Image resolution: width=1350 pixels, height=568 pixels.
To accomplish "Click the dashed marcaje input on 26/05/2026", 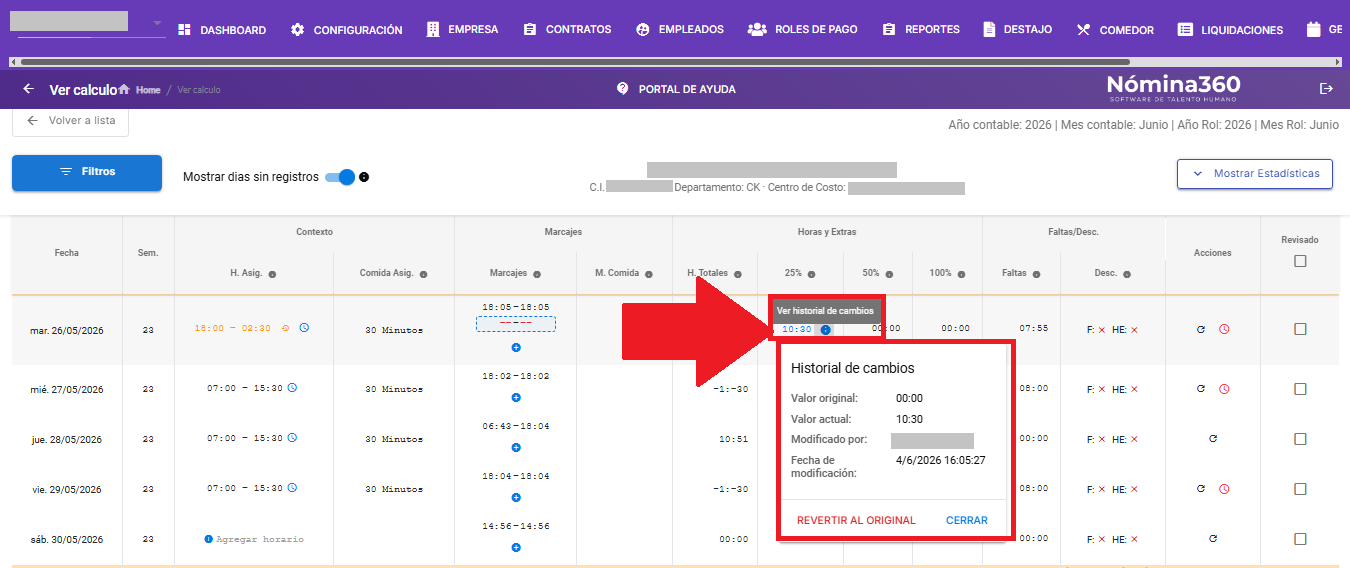I will click(516, 324).
